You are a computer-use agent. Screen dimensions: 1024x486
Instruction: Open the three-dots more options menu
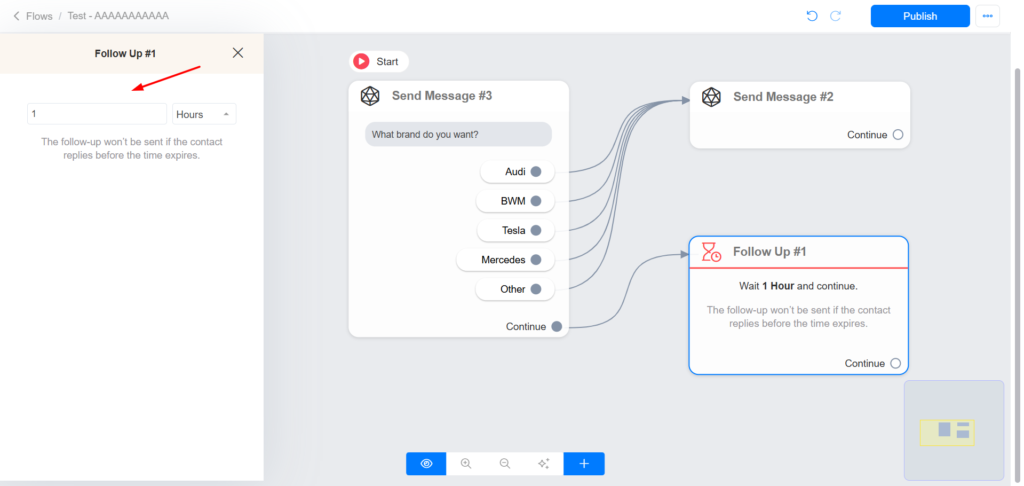(x=988, y=16)
